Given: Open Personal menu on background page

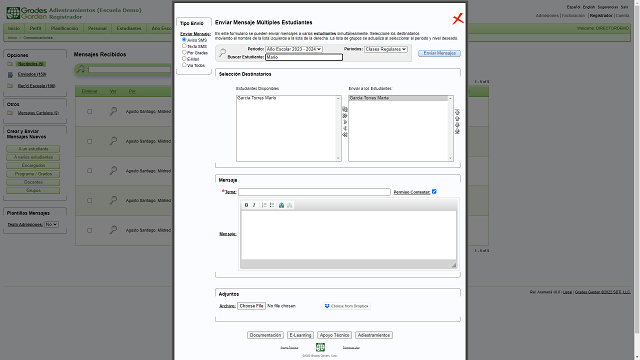Looking at the screenshot, I should tap(97, 29).
